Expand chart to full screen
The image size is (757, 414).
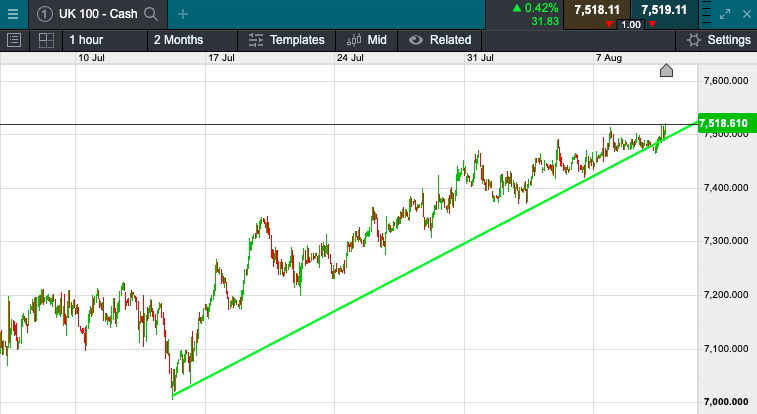pos(725,14)
